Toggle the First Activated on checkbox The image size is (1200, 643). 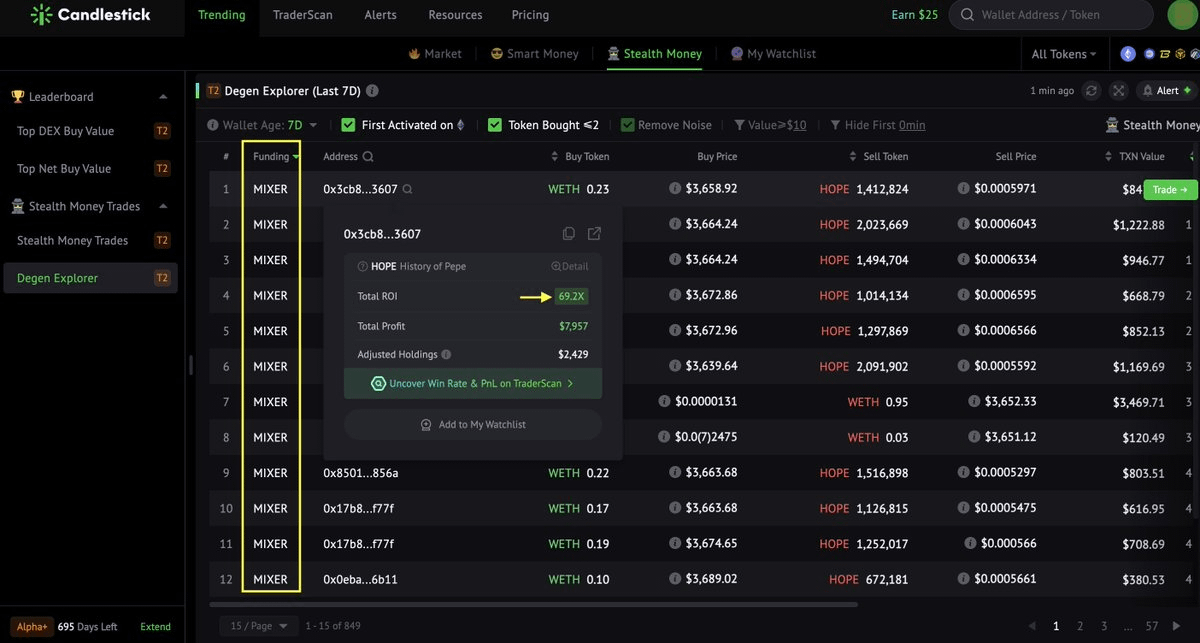pyautogui.click(x=348, y=125)
